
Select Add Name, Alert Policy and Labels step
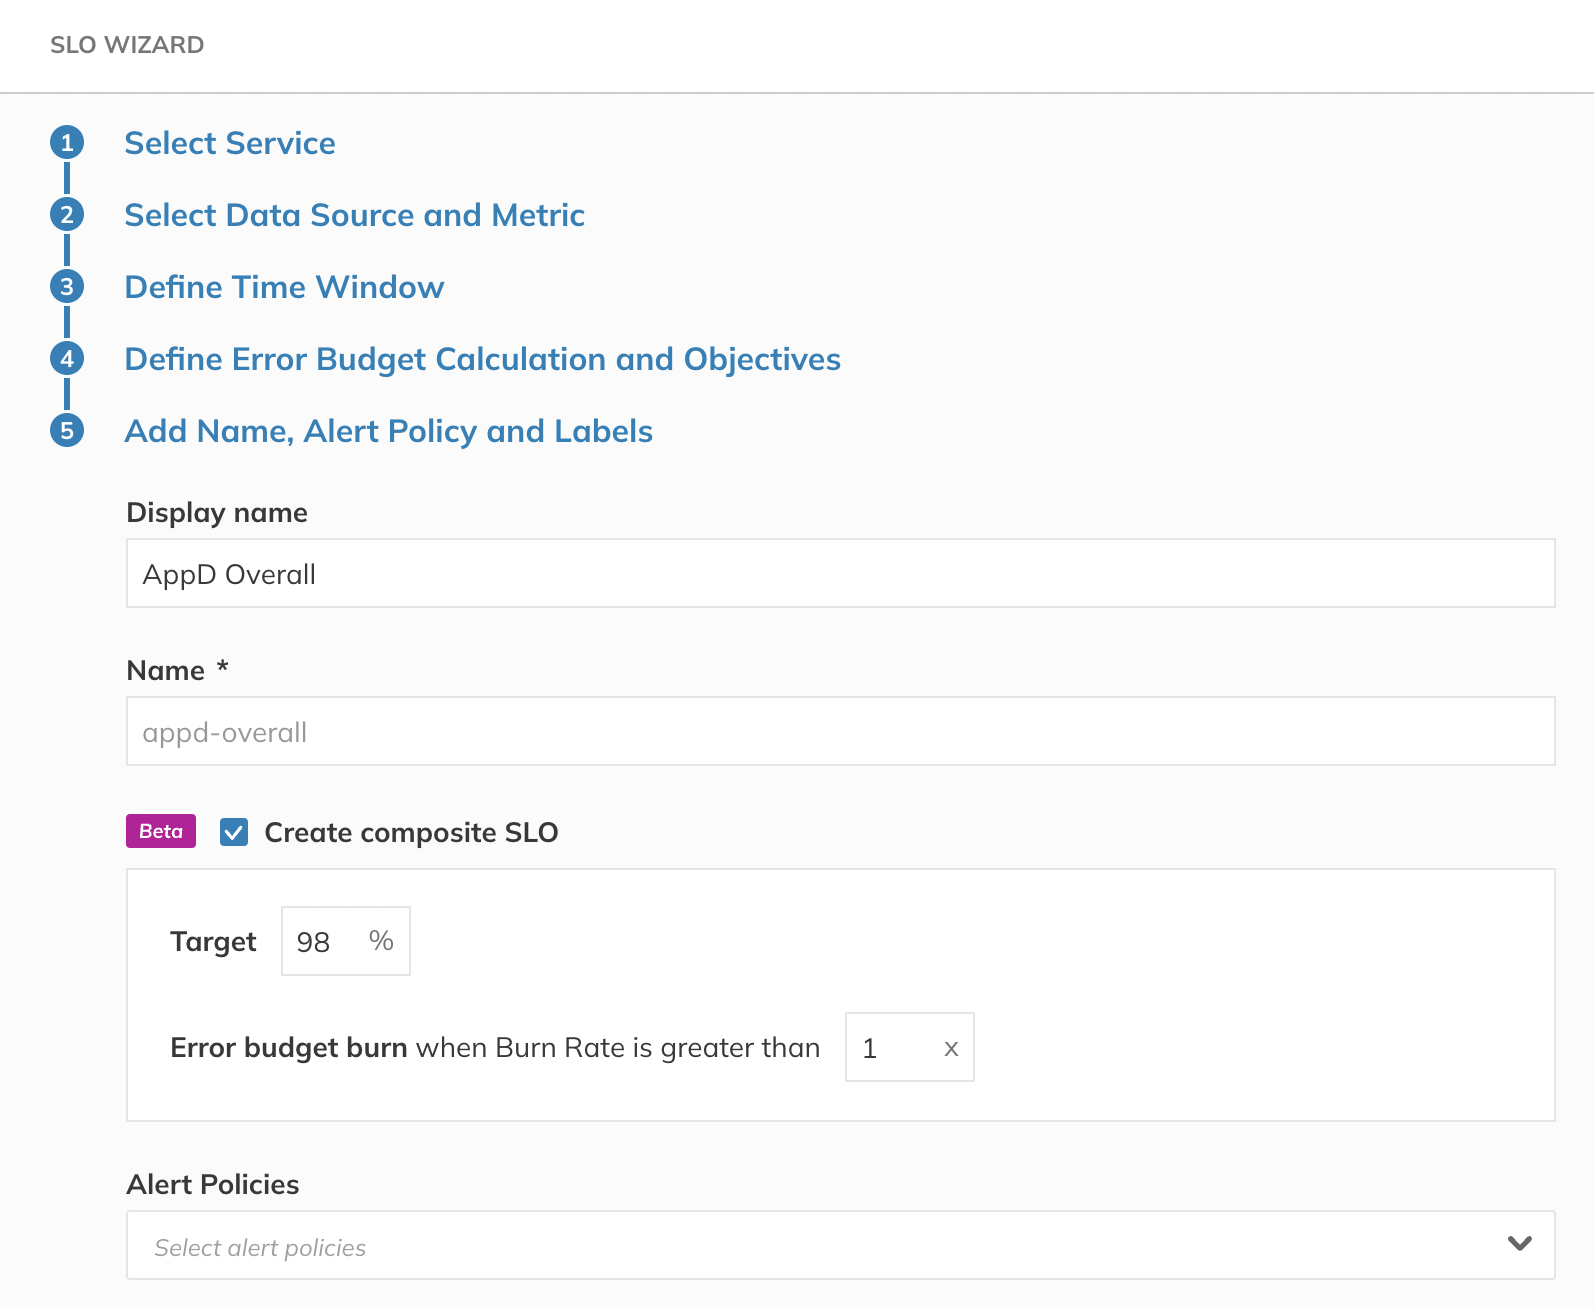[388, 431]
